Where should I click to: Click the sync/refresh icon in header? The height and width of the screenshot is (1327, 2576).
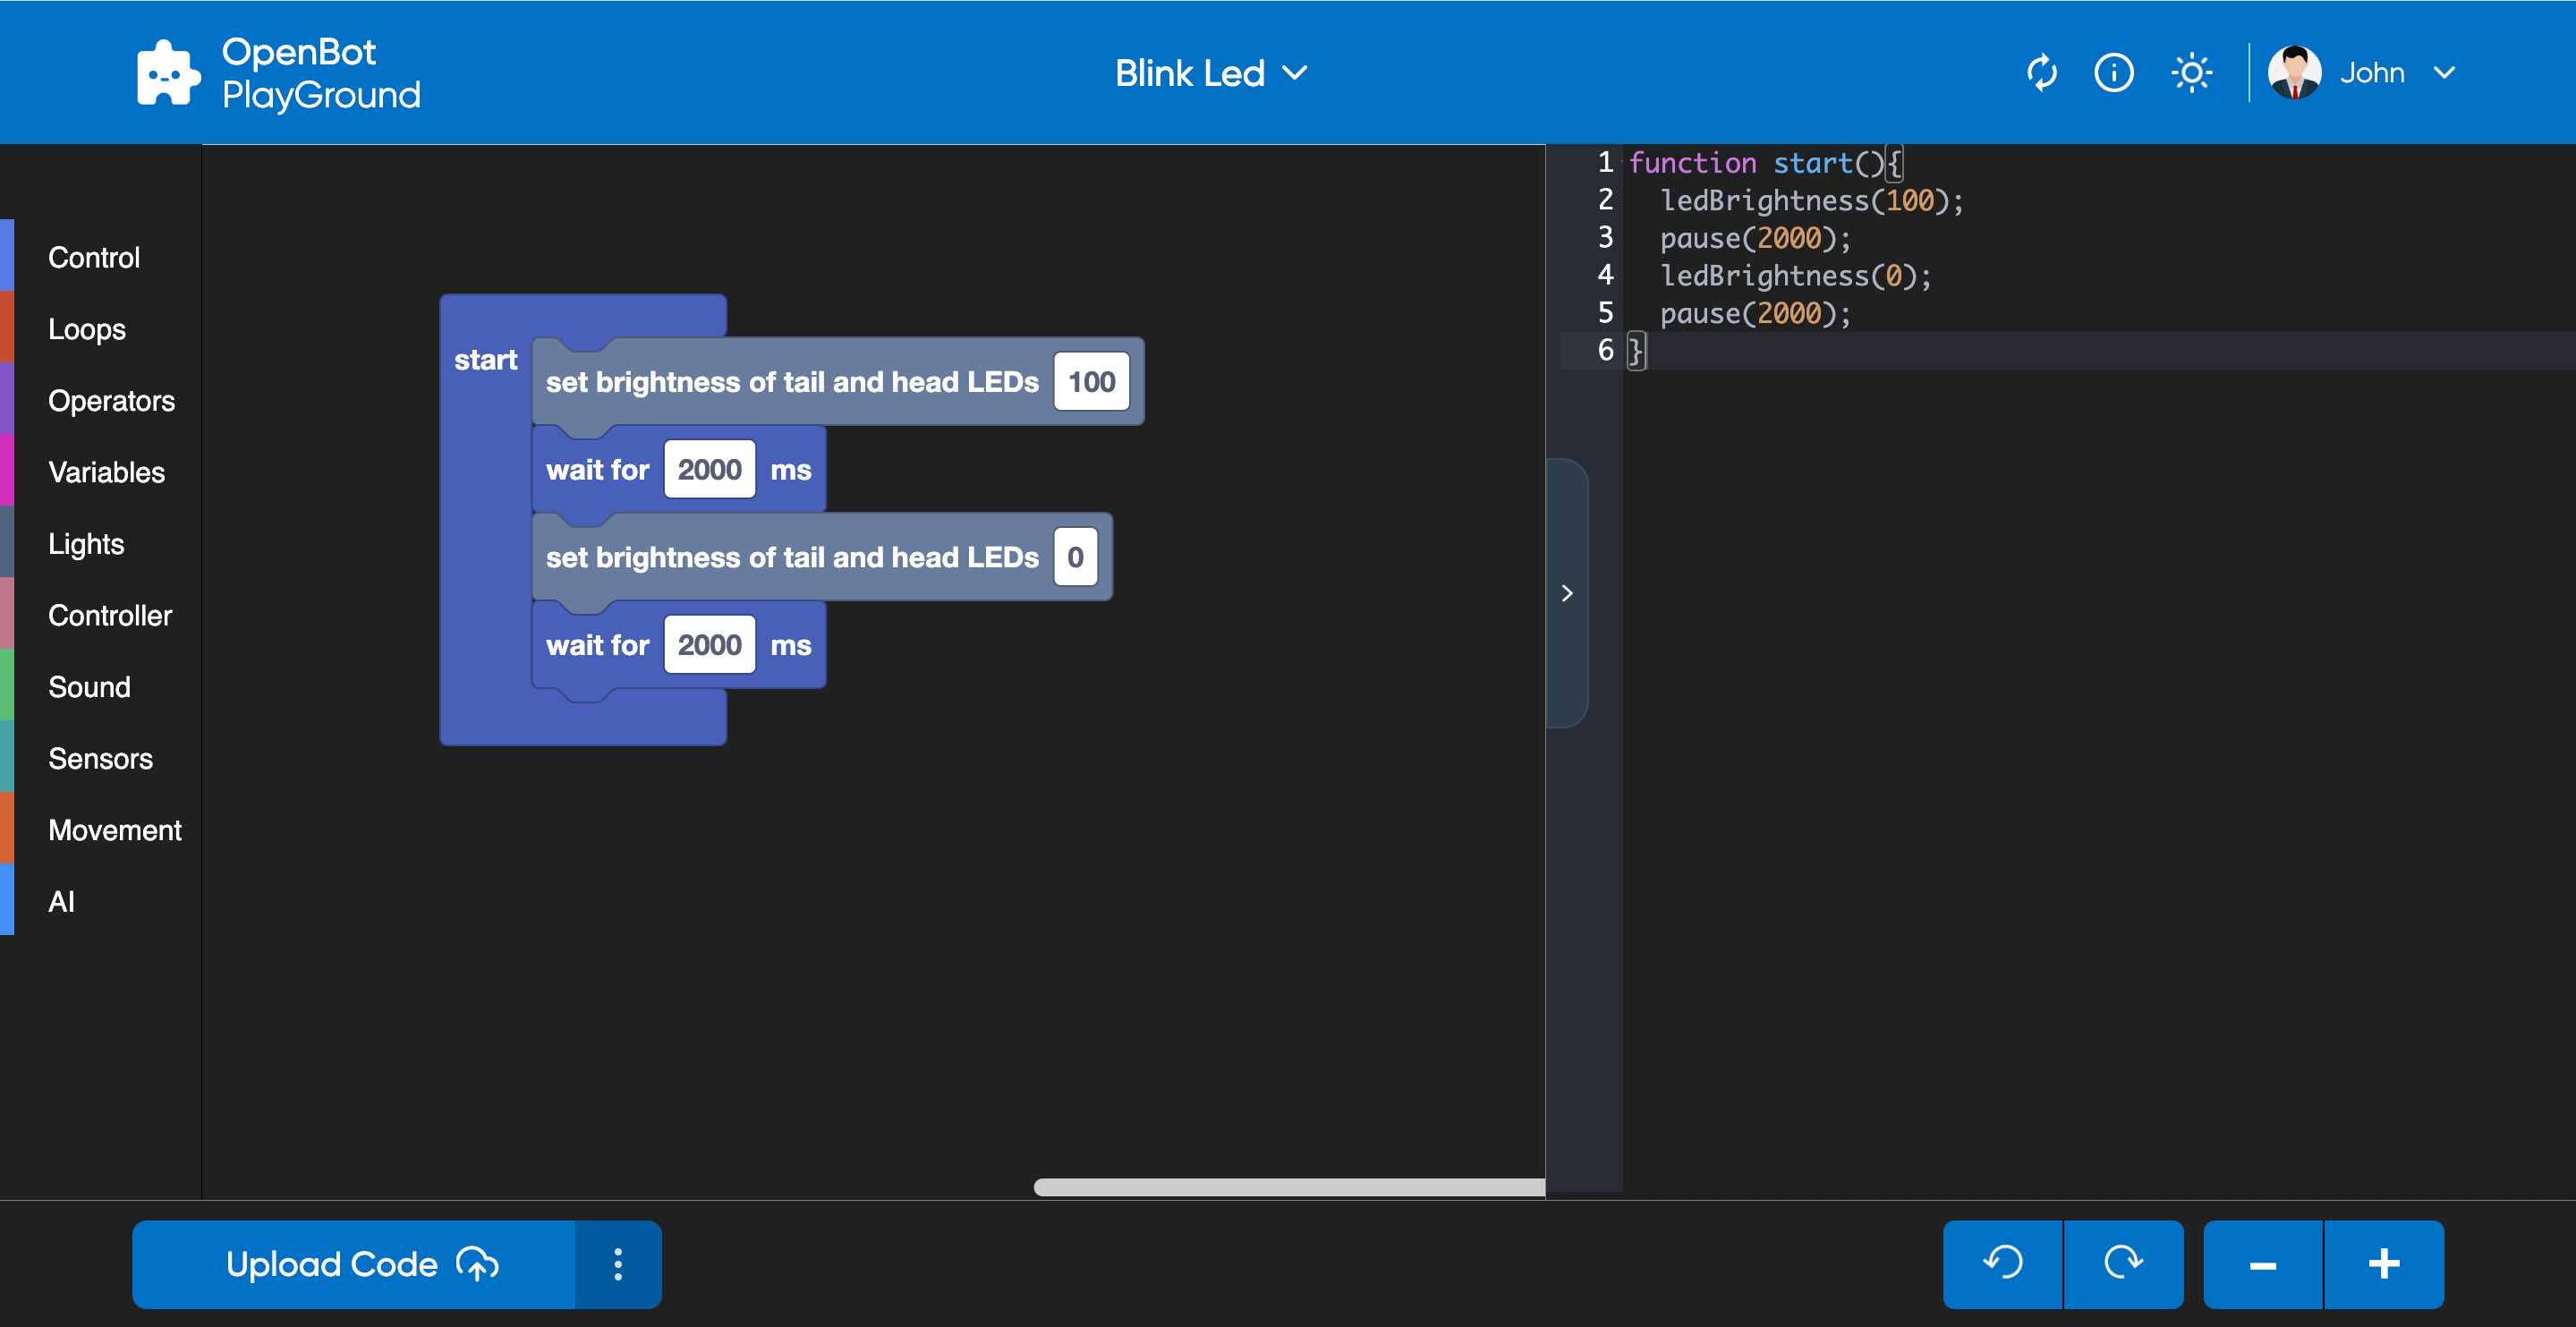2041,73
